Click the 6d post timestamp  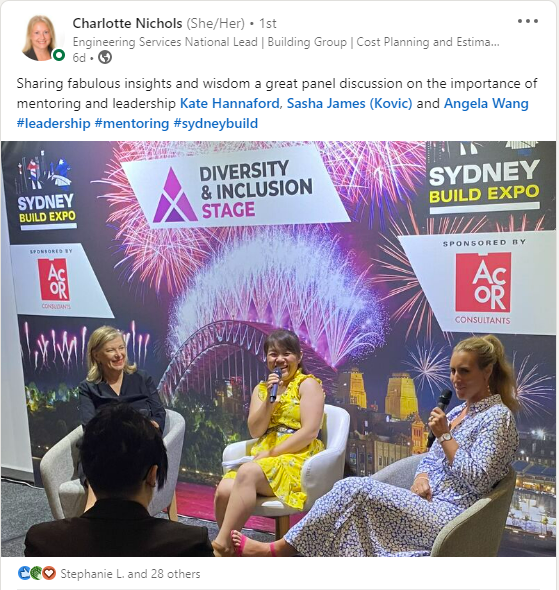pyautogui.click(x=79, y=58)
